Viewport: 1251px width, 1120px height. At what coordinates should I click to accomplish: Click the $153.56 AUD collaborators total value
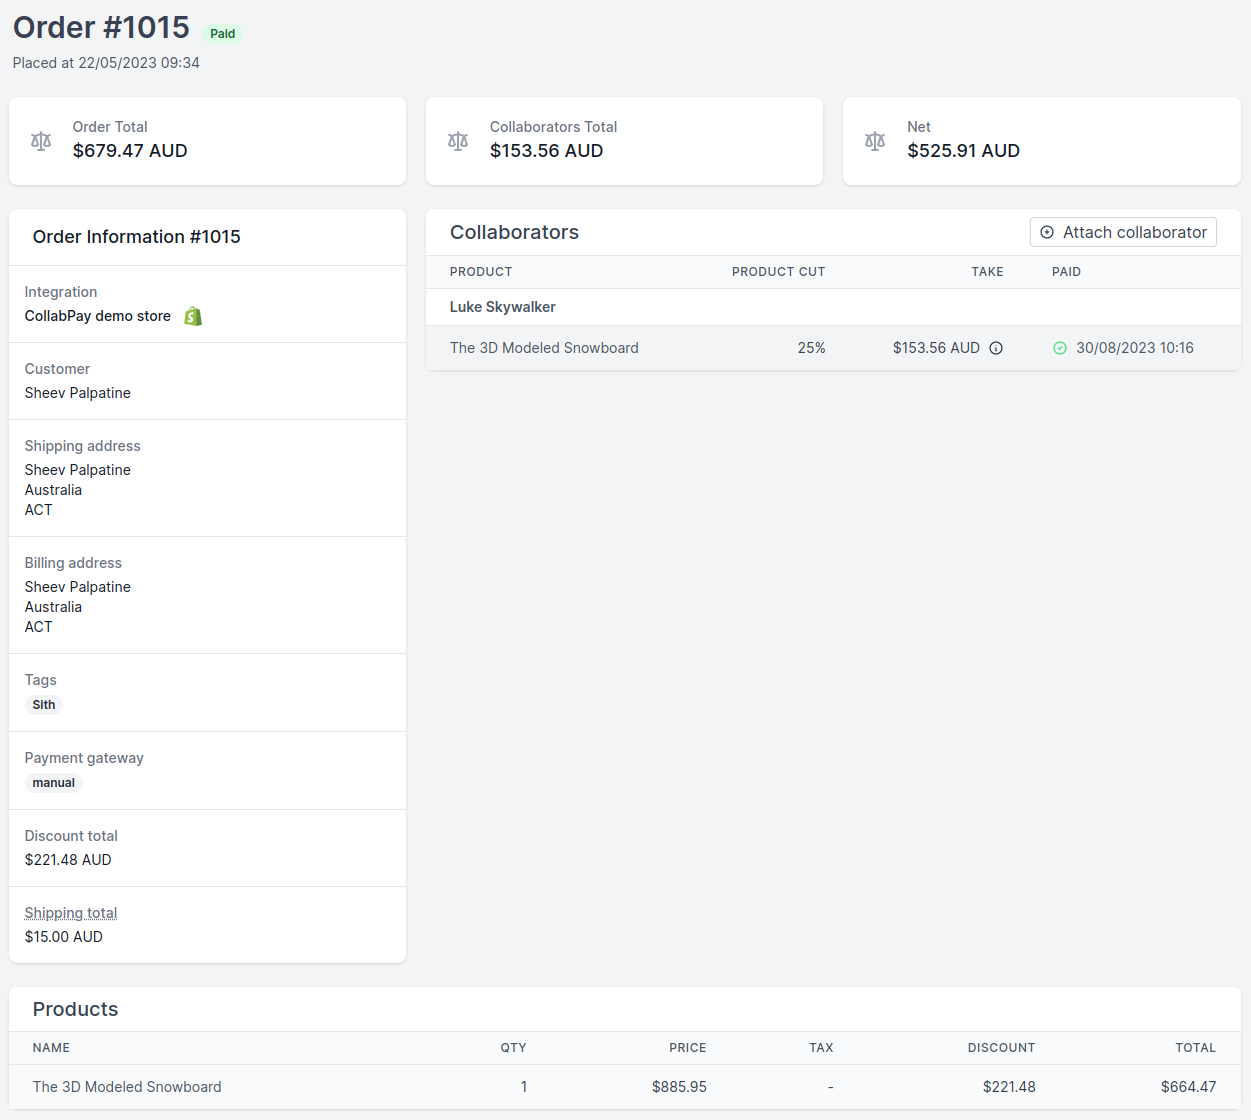(x=547, y=151)
